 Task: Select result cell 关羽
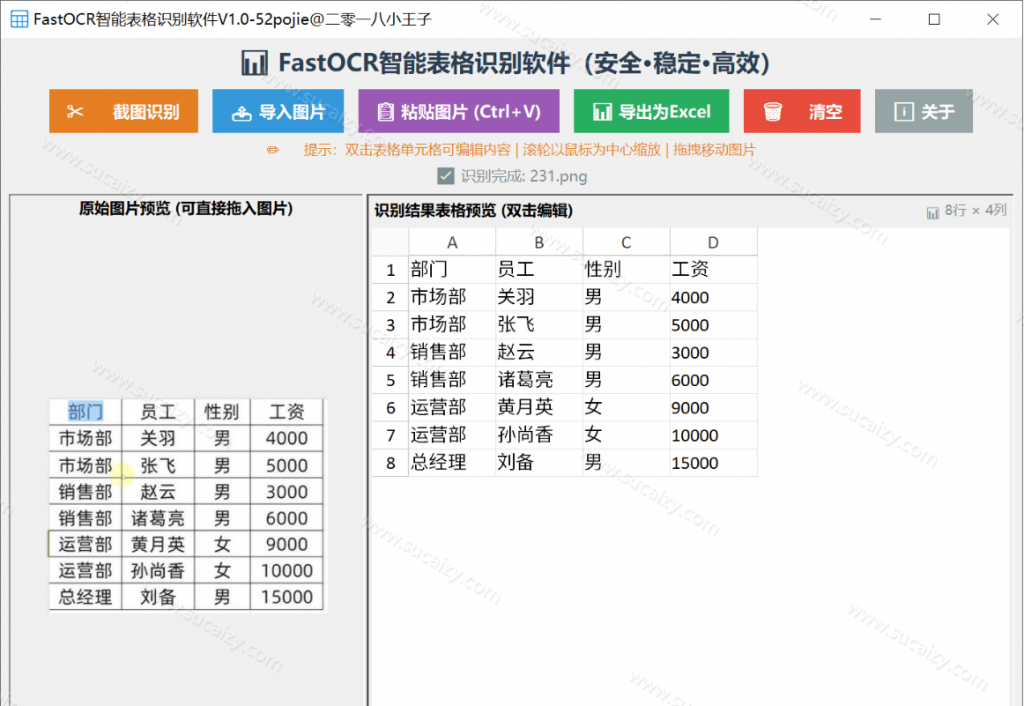[539, 297]
